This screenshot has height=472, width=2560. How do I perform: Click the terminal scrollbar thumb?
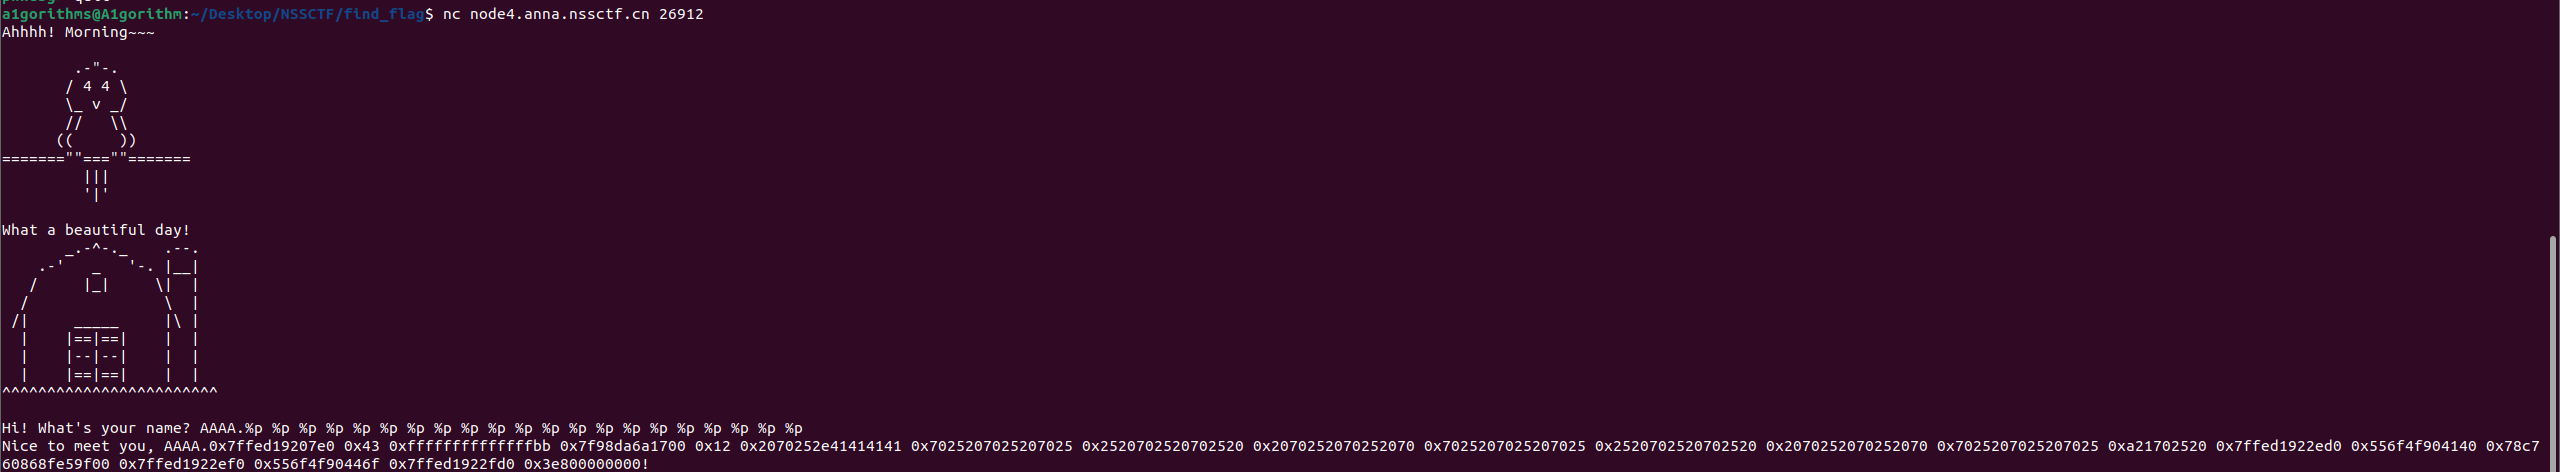point(2552,354)
